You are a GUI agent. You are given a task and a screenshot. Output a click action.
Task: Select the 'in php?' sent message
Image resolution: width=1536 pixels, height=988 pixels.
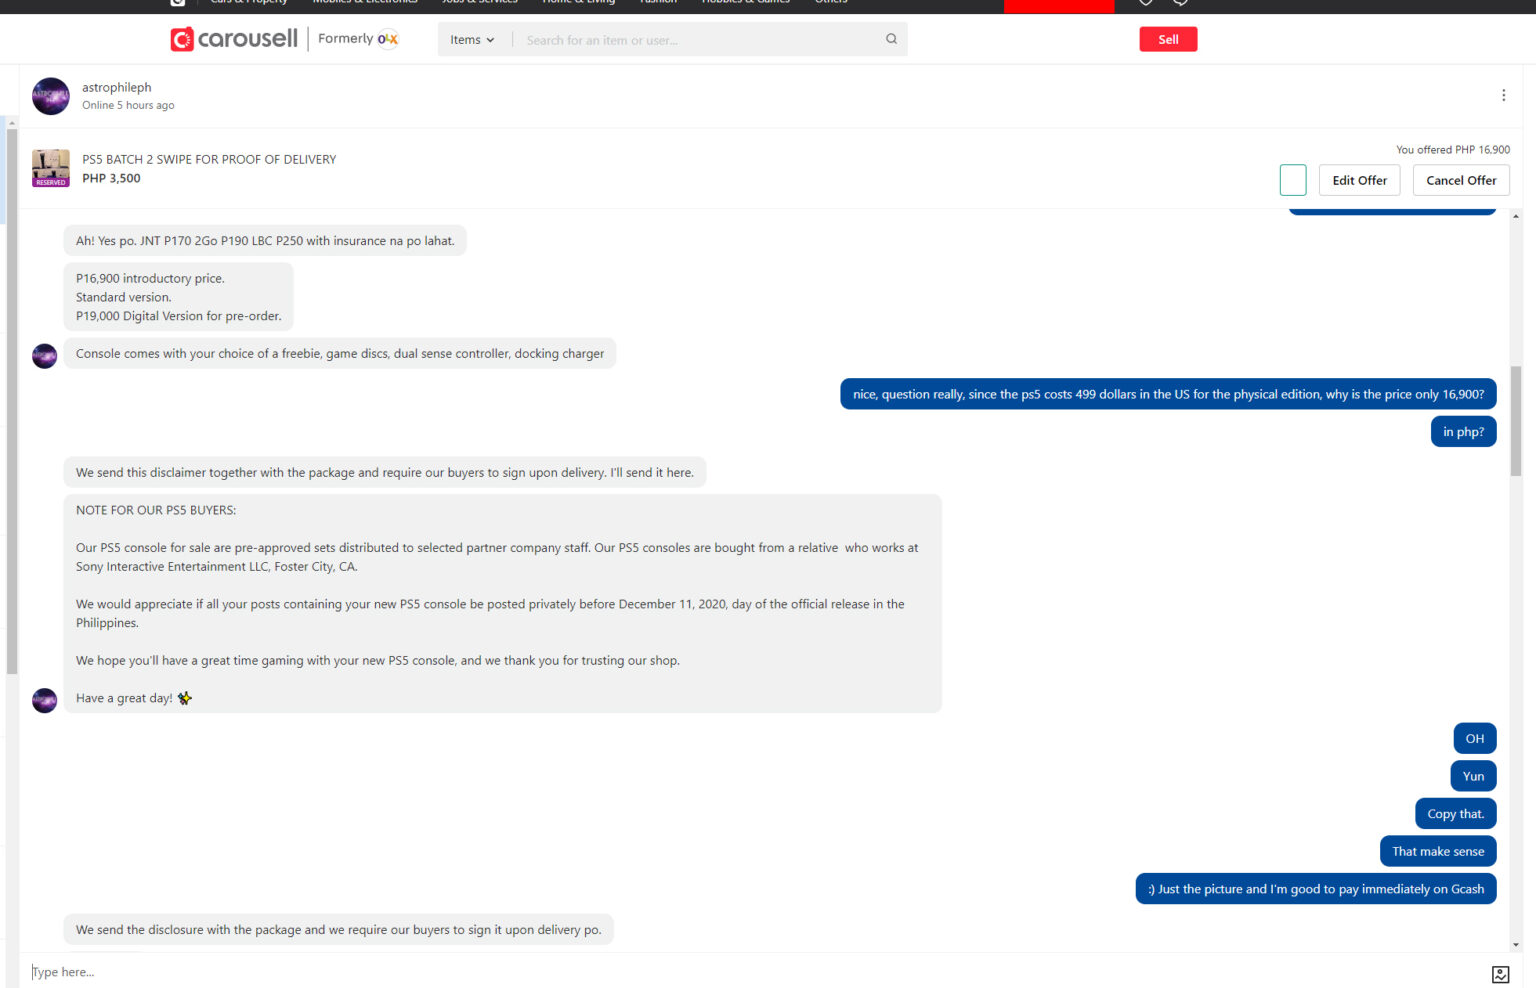pyautogui.click(x=1463, y=432)
